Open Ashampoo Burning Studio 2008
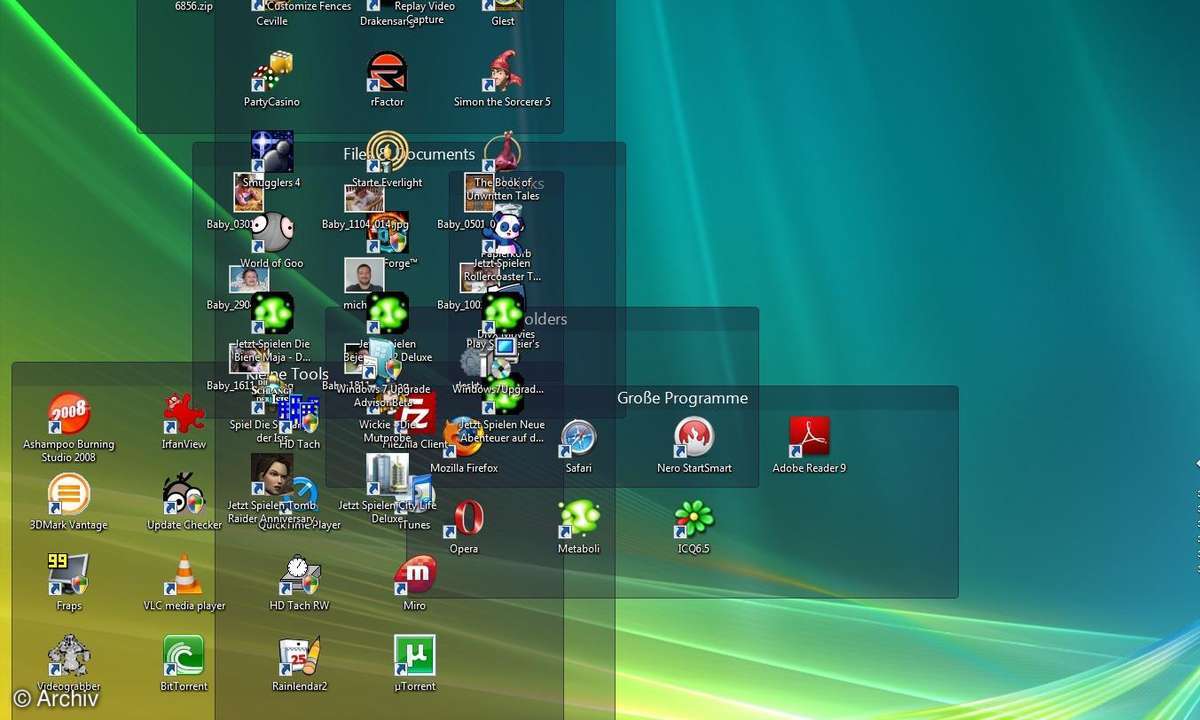Viewport: 1200px width, 720px height. (69, 414)
